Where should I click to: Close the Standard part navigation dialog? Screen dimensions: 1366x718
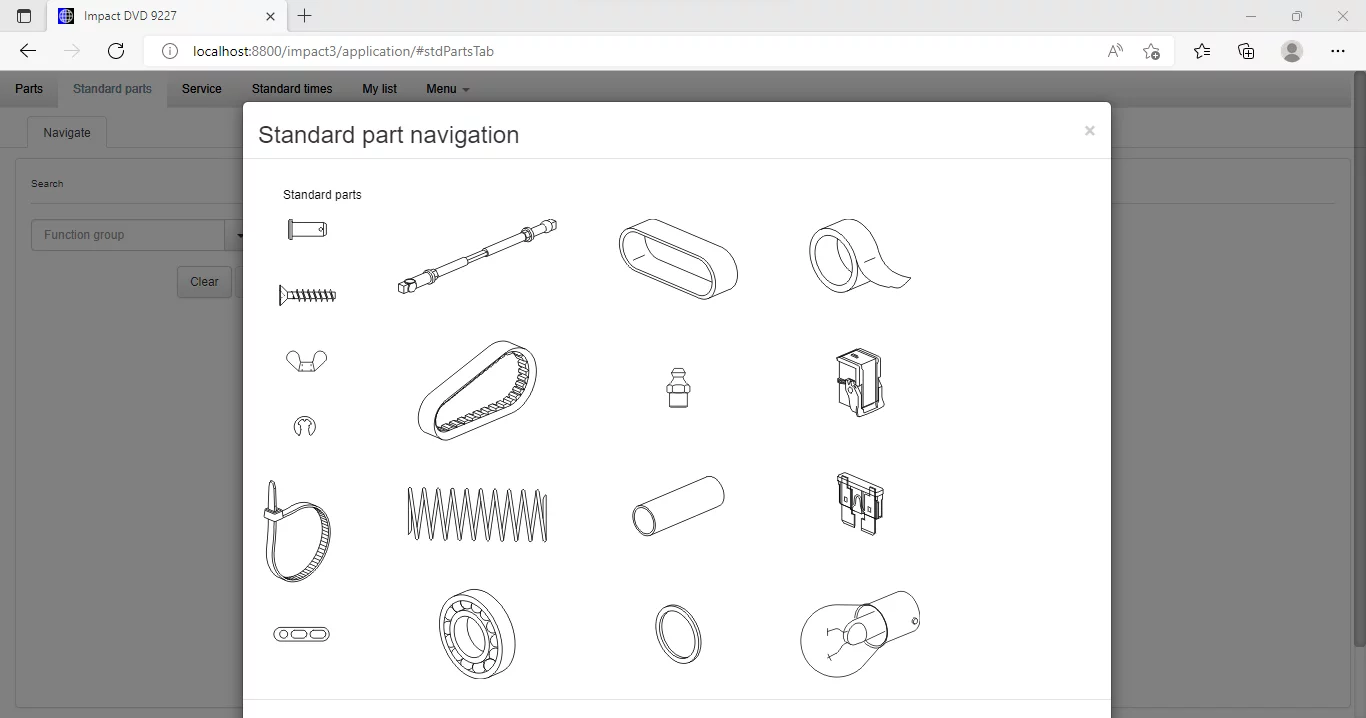pyautogui.click(x=1090, y=131)
